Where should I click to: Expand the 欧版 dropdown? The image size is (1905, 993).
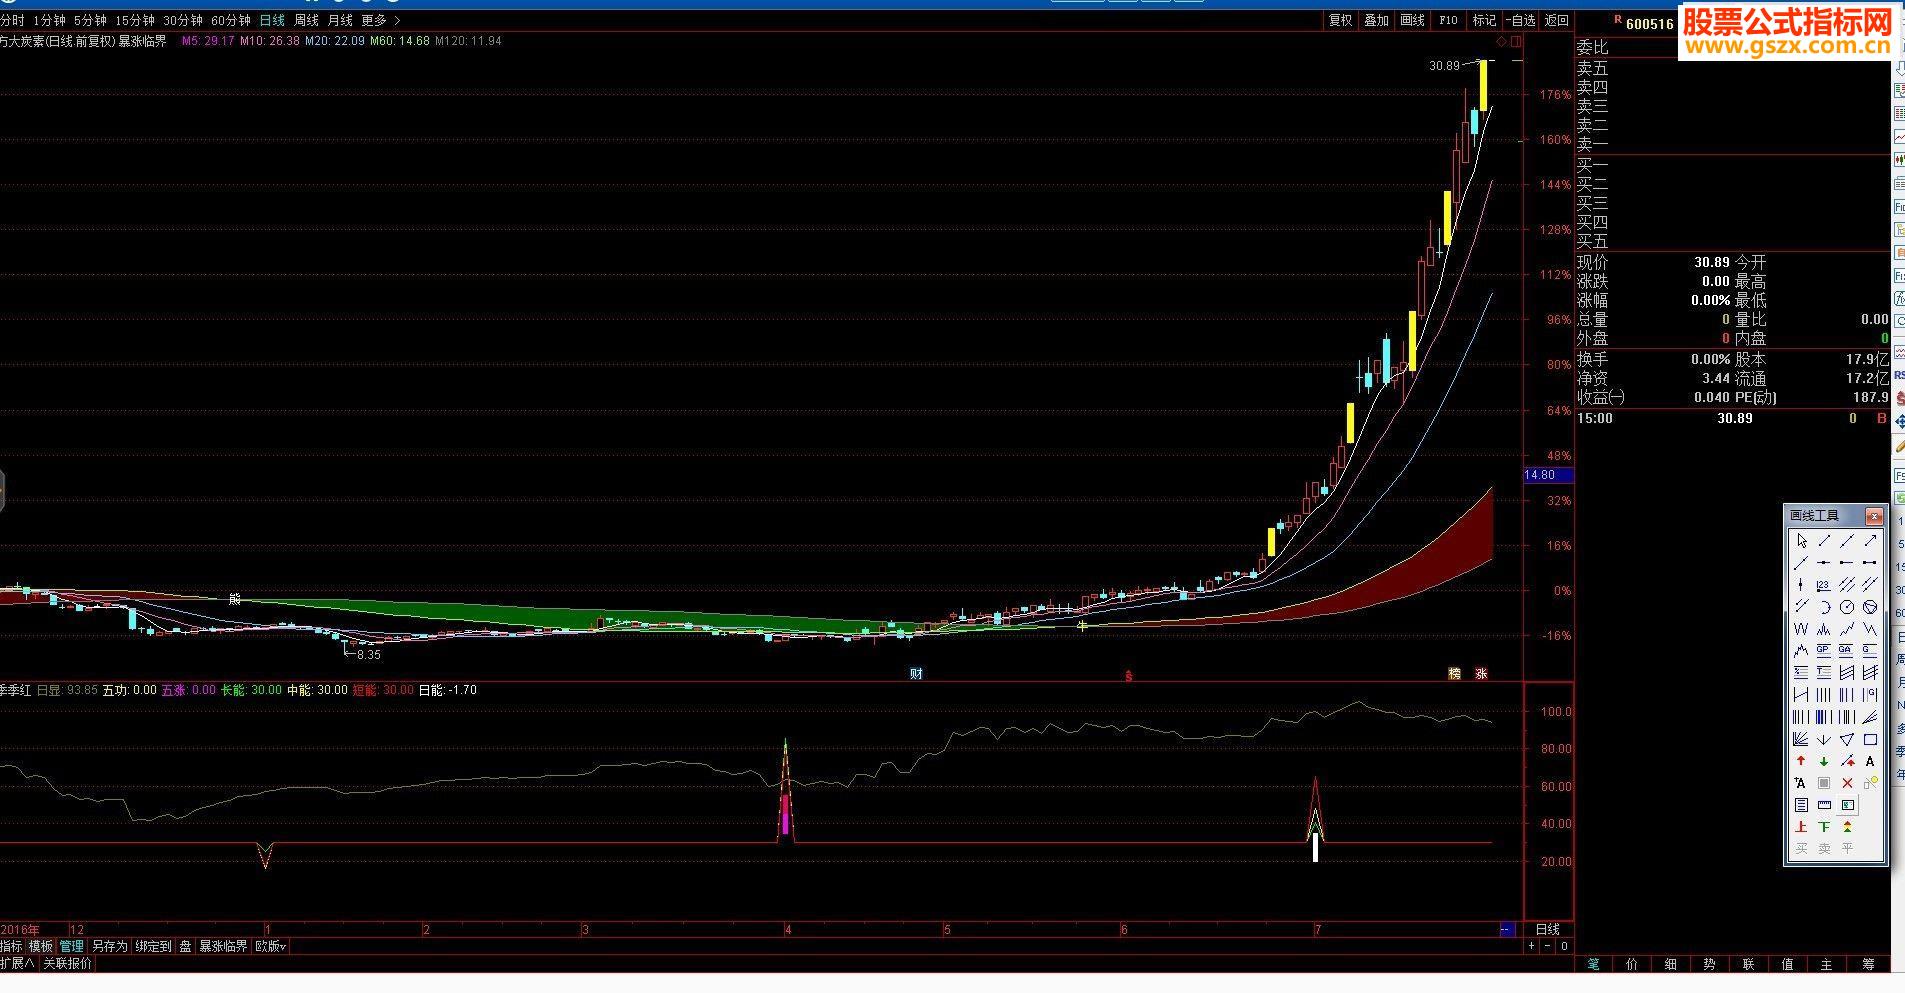coord(271,946)
